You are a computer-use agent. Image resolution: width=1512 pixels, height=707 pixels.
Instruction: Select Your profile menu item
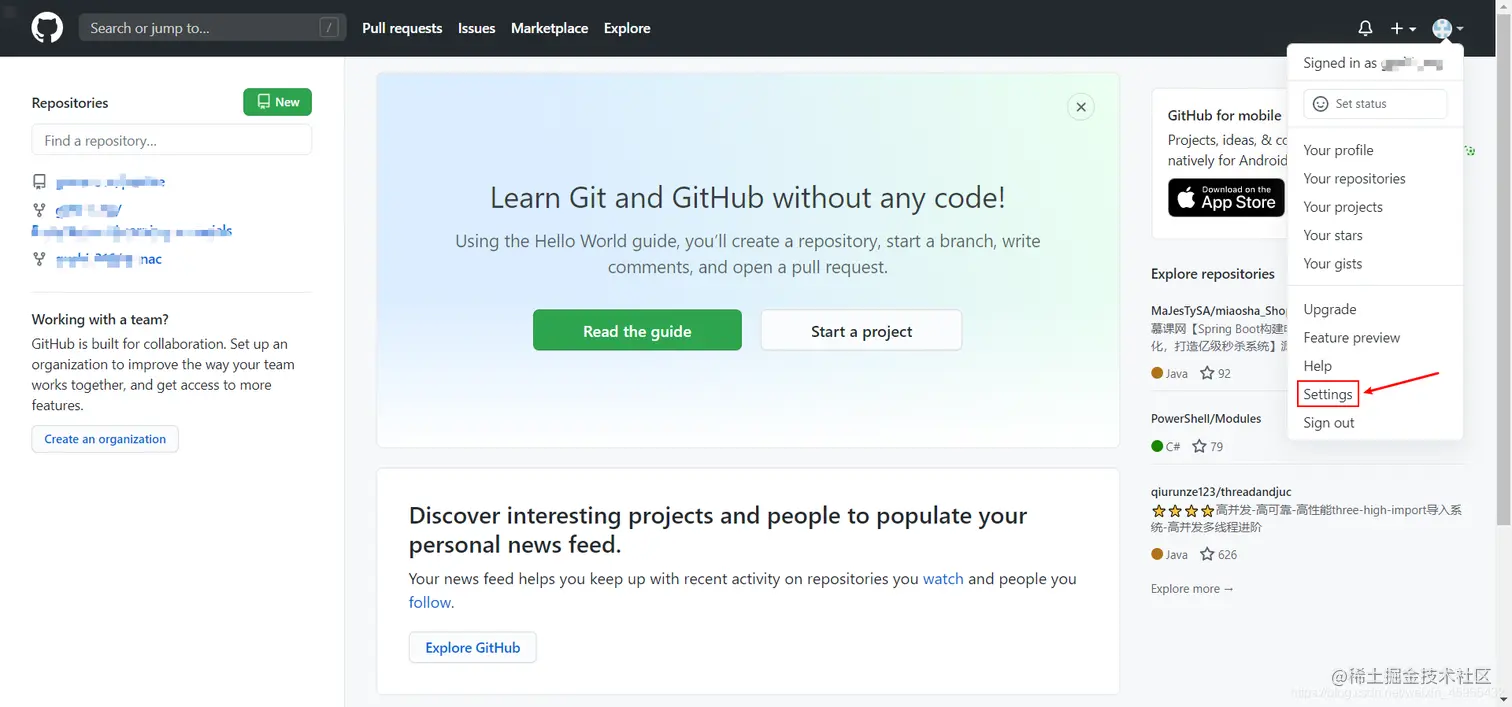pos(1375,150)
